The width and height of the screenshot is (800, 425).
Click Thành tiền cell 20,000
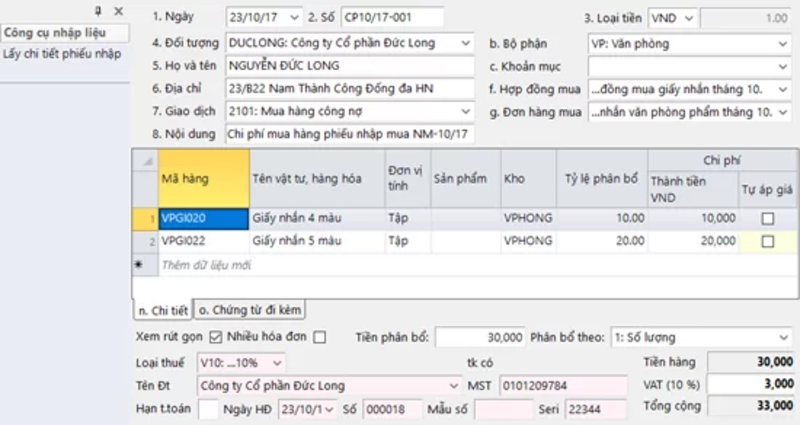[x=693, y=241]
